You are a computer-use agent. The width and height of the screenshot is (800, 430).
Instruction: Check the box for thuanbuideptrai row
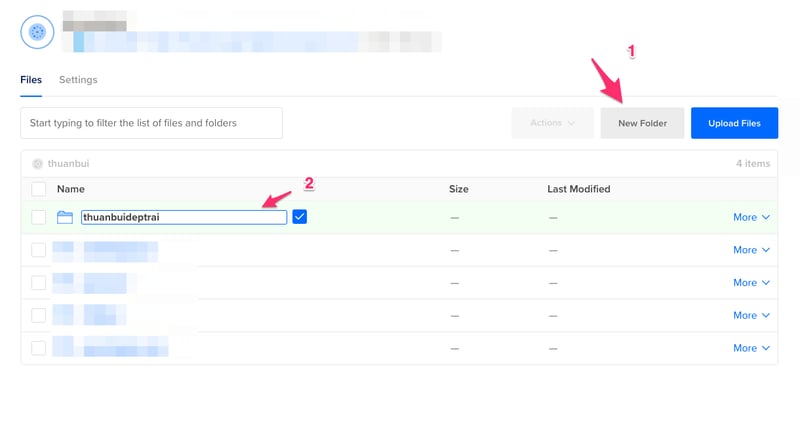38,217
